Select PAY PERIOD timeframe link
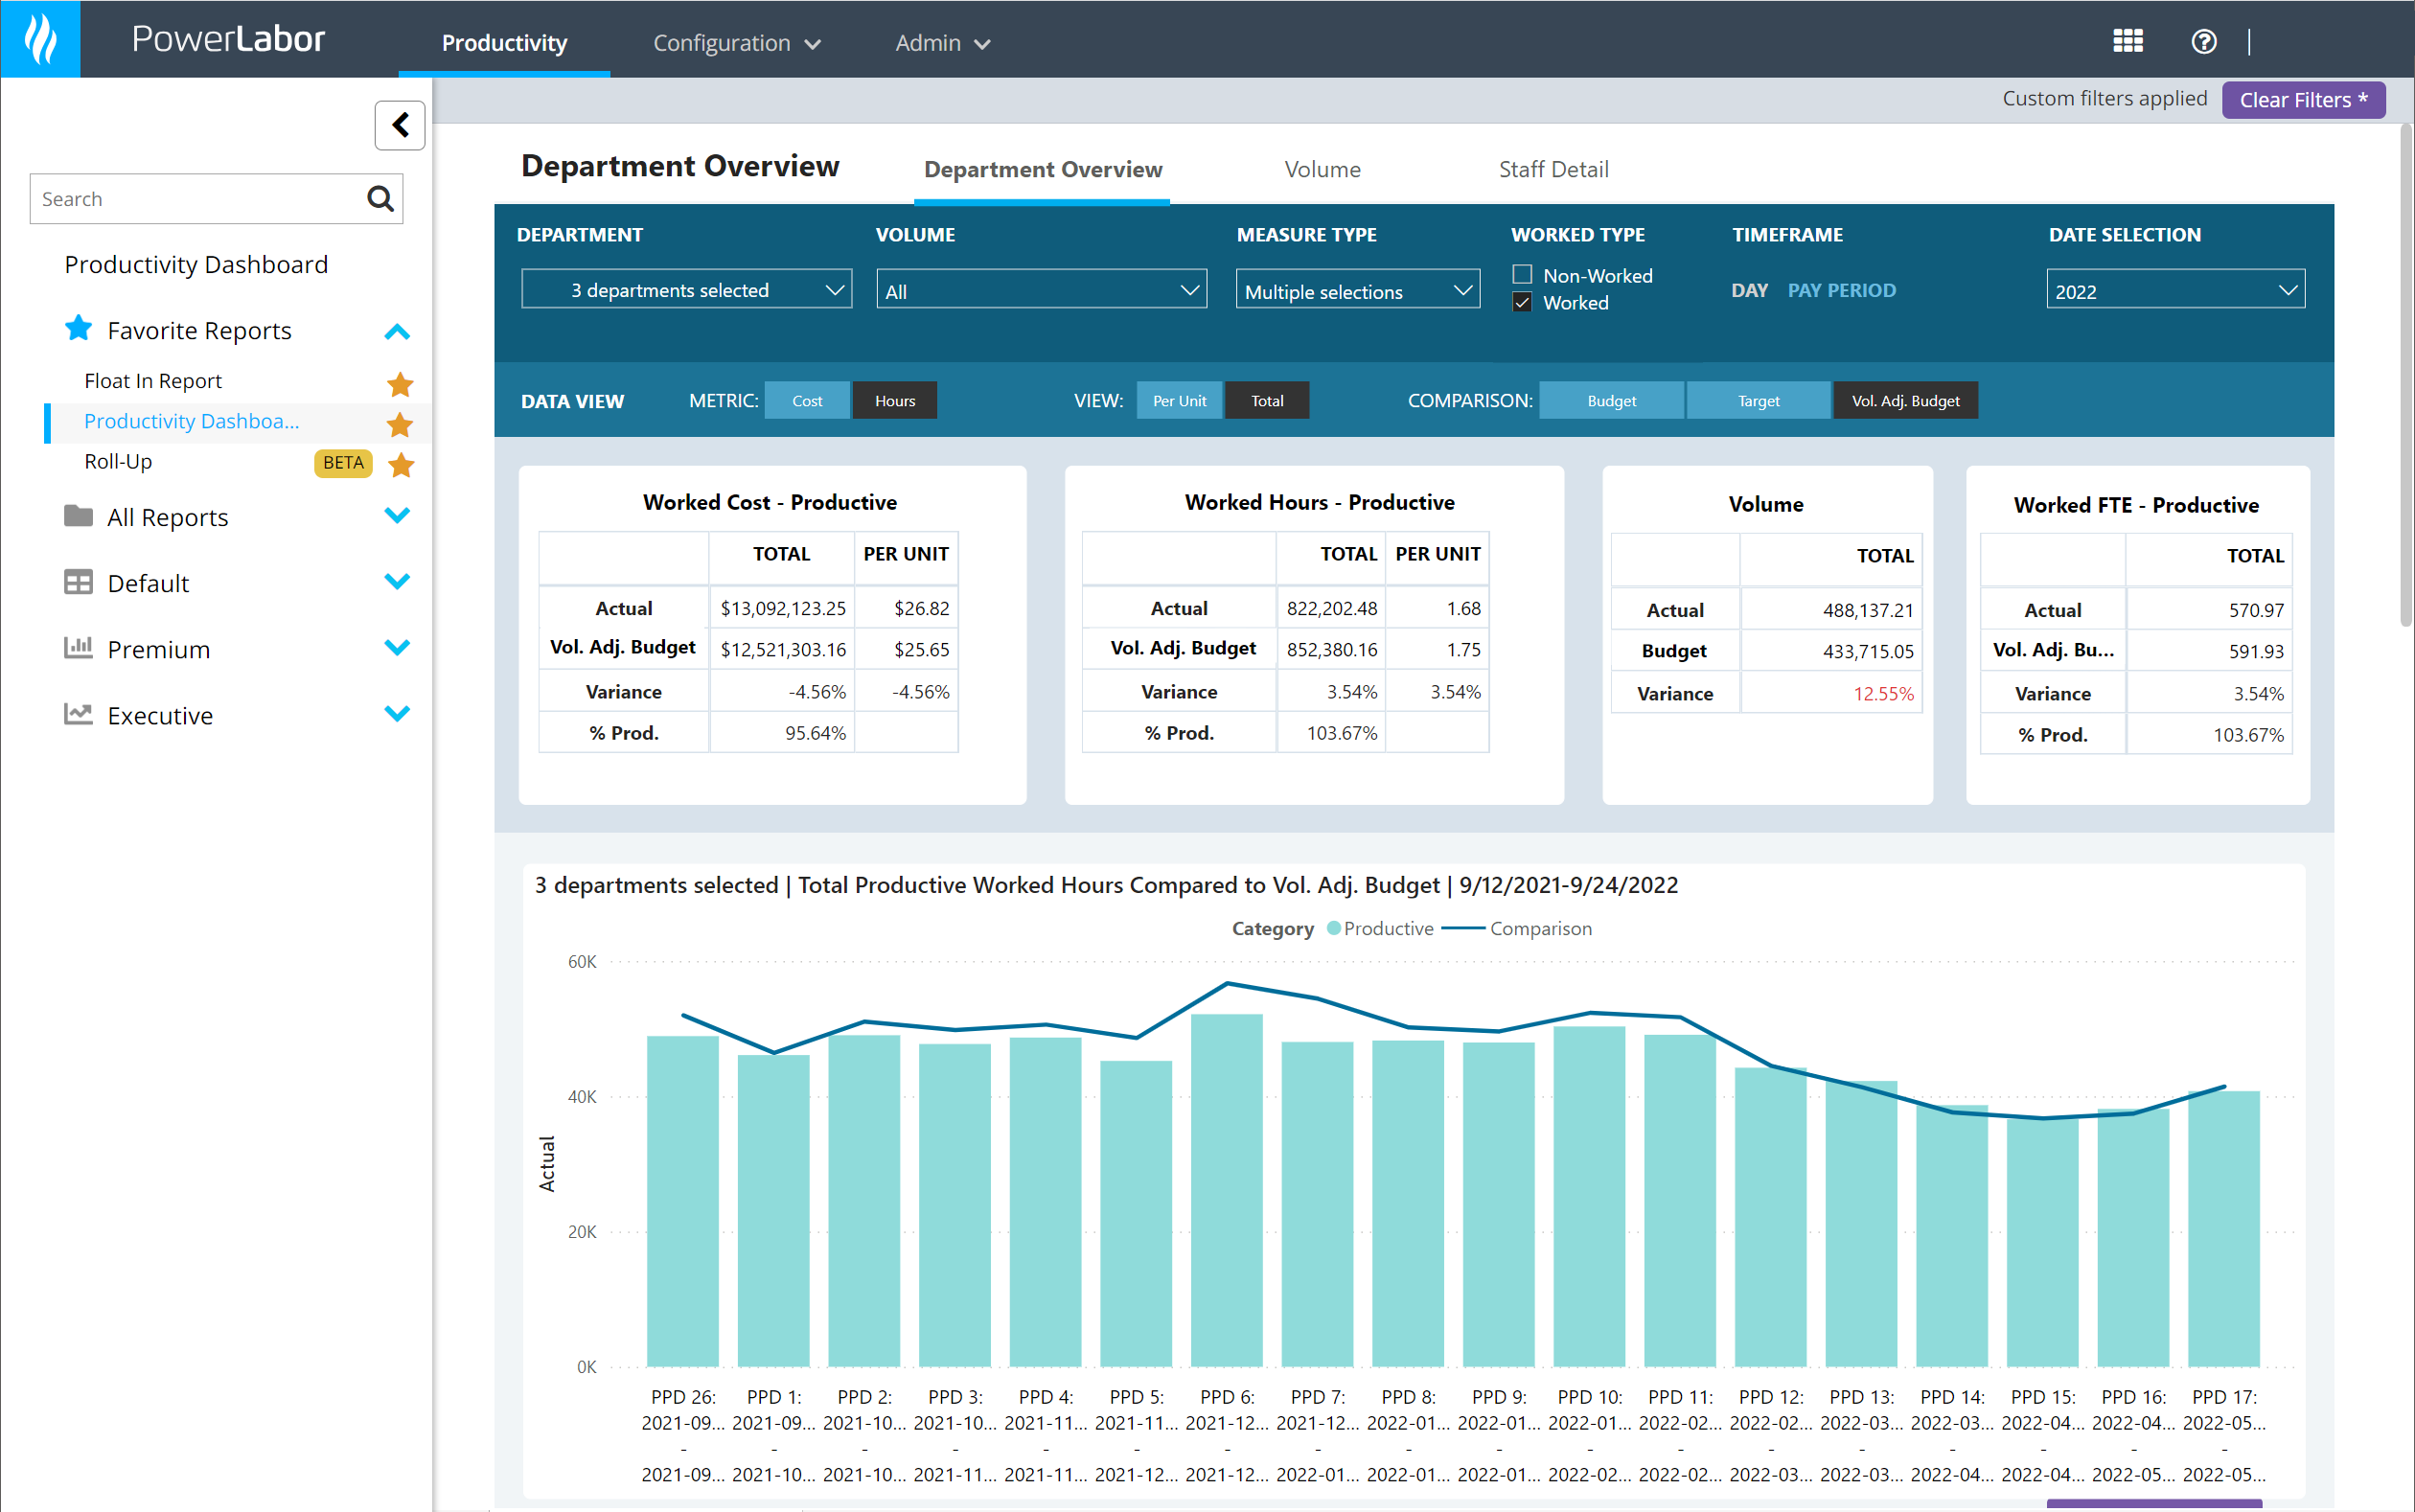Screen dimensions: 2415x1512 coord(1841,290)
